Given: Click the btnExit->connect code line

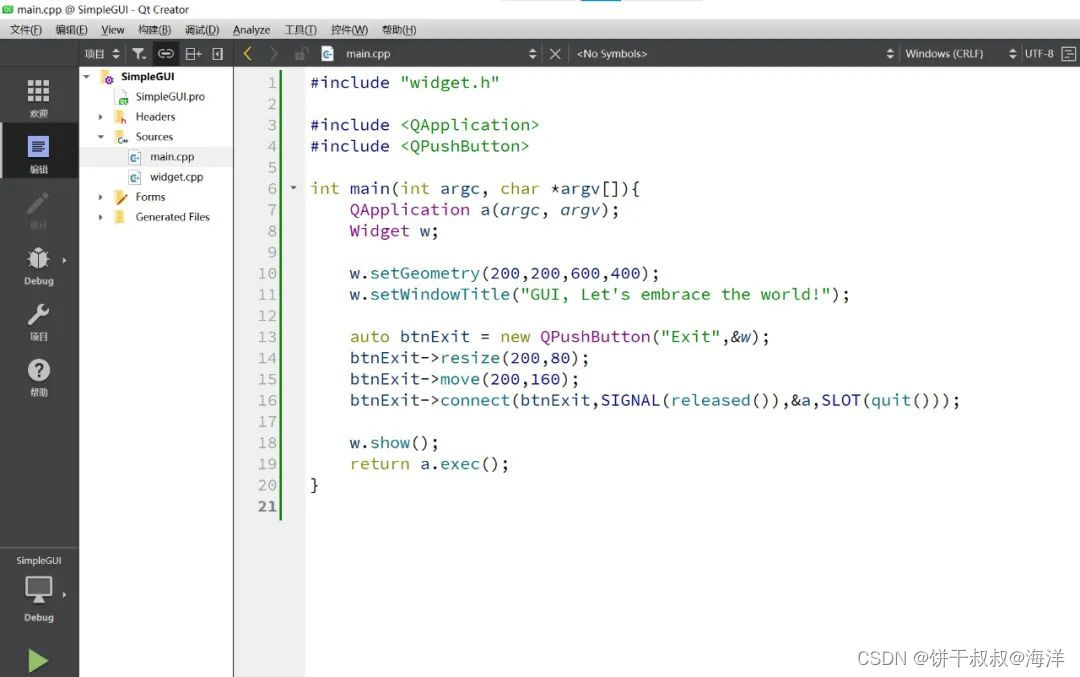Looking at the screenshot, I should (654, 401).
